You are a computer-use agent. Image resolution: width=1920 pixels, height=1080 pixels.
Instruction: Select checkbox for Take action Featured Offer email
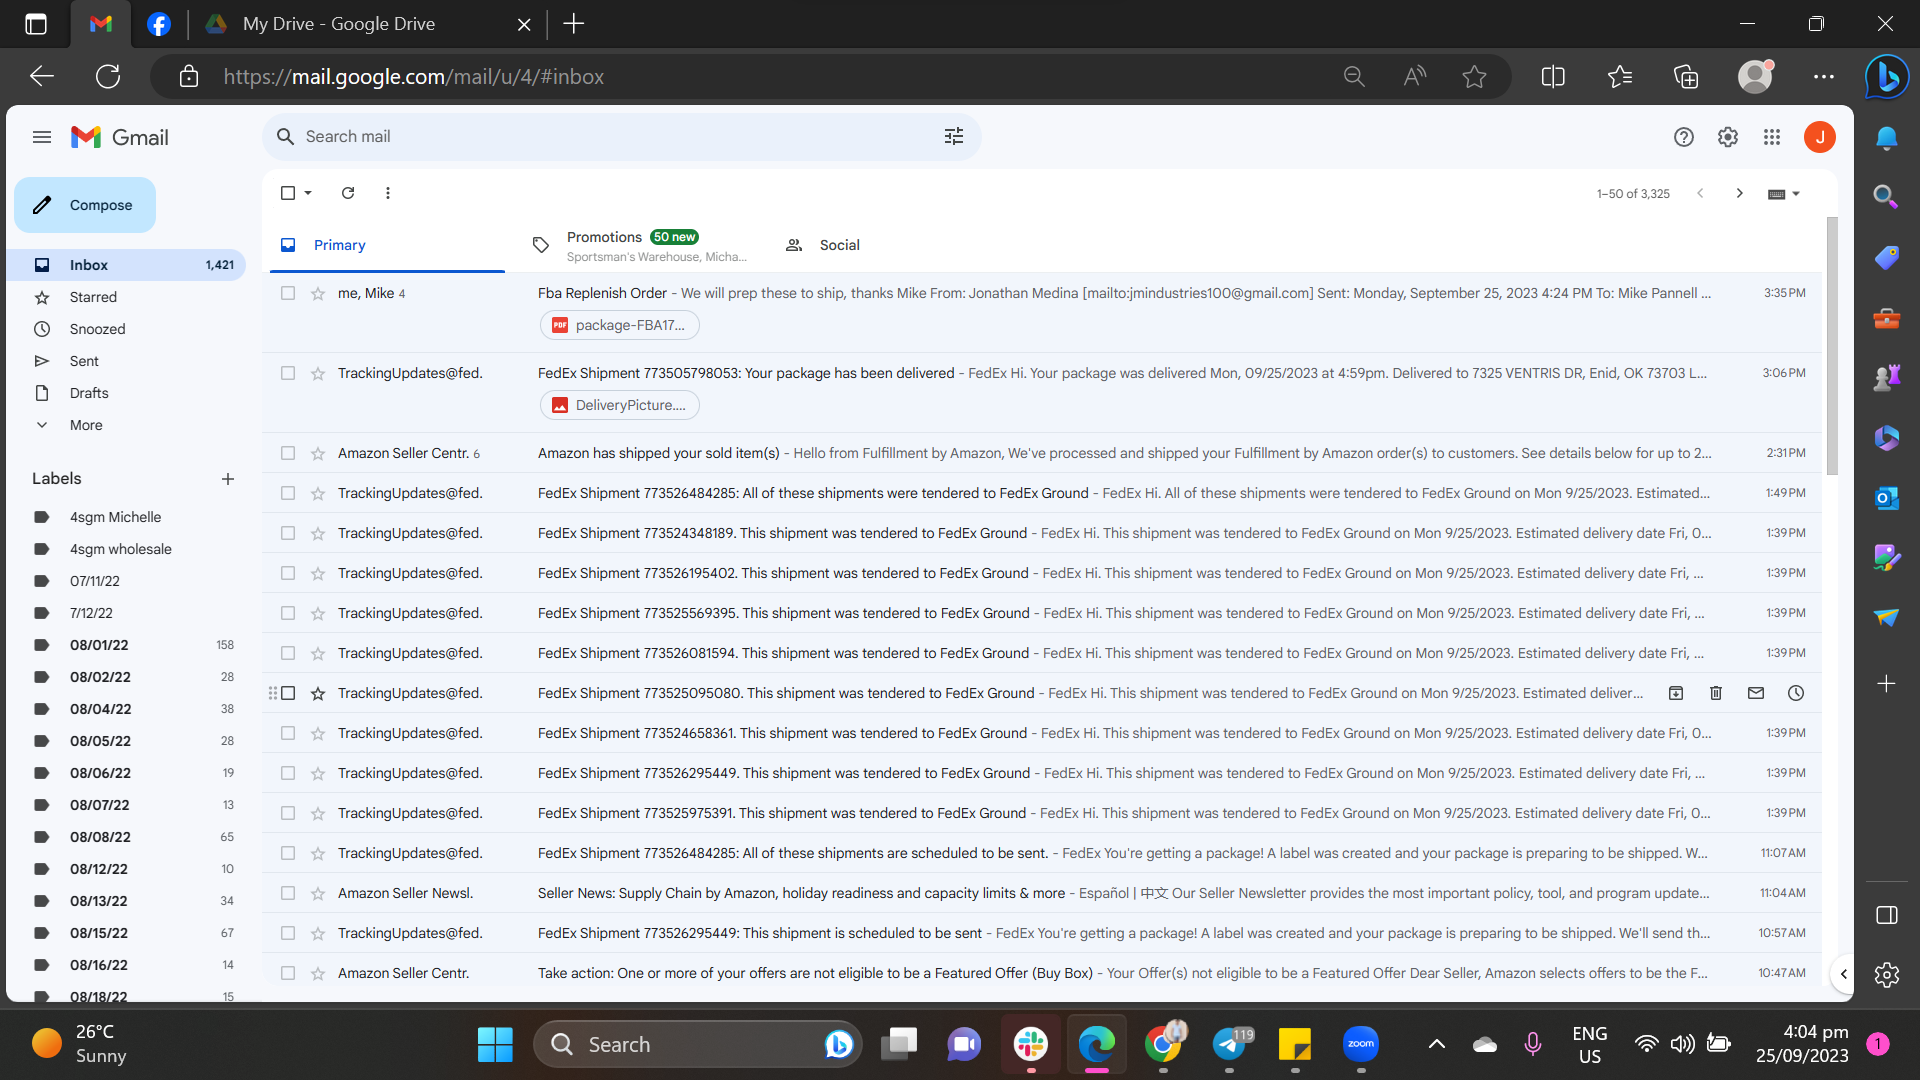click(x=288, y=973)
